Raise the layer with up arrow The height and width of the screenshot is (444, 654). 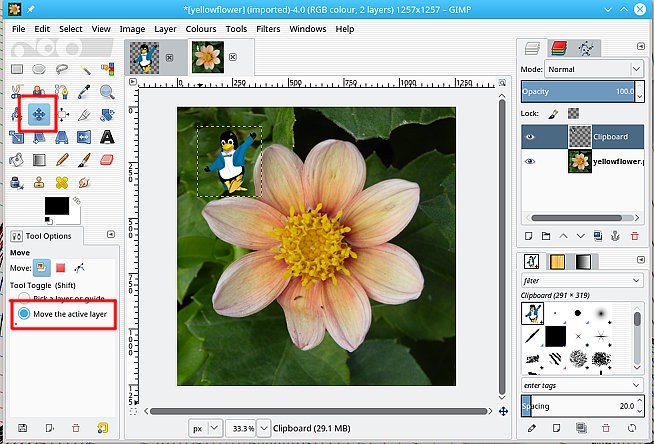coord(563,236)
